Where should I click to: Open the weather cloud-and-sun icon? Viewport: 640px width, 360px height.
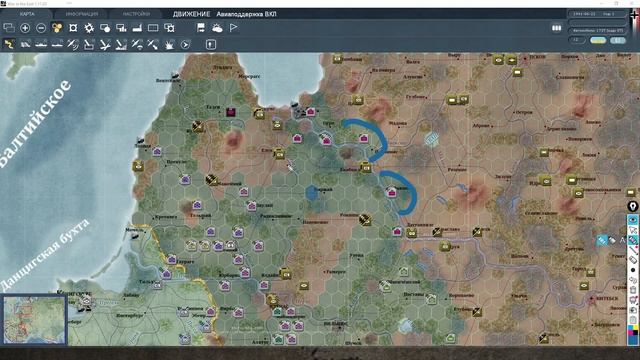[x=217, y=28]
